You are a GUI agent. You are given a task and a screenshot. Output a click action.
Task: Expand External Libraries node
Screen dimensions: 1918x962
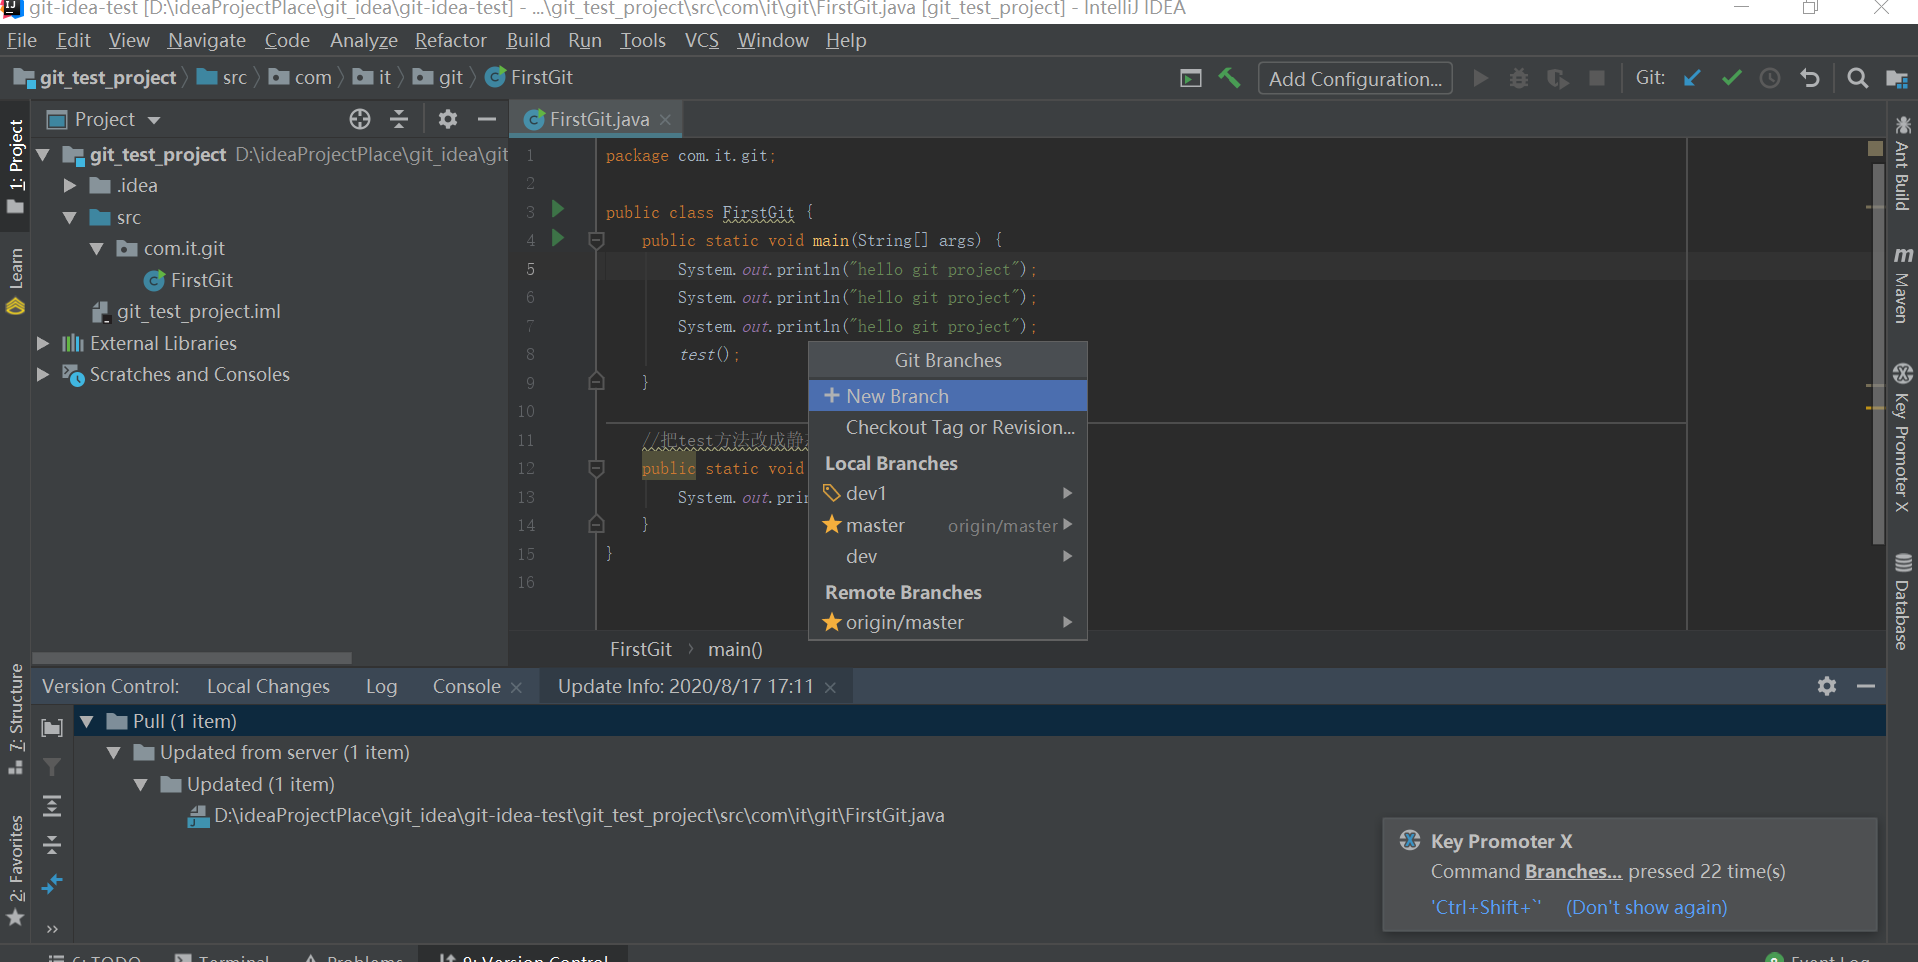(43, 343)
